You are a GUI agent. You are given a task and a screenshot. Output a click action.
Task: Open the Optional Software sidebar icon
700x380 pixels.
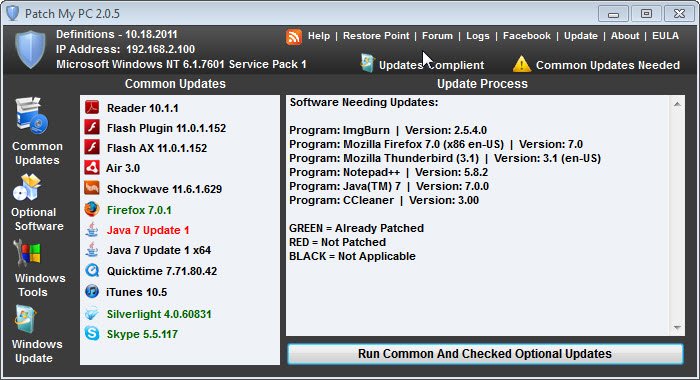click(27, 187)
